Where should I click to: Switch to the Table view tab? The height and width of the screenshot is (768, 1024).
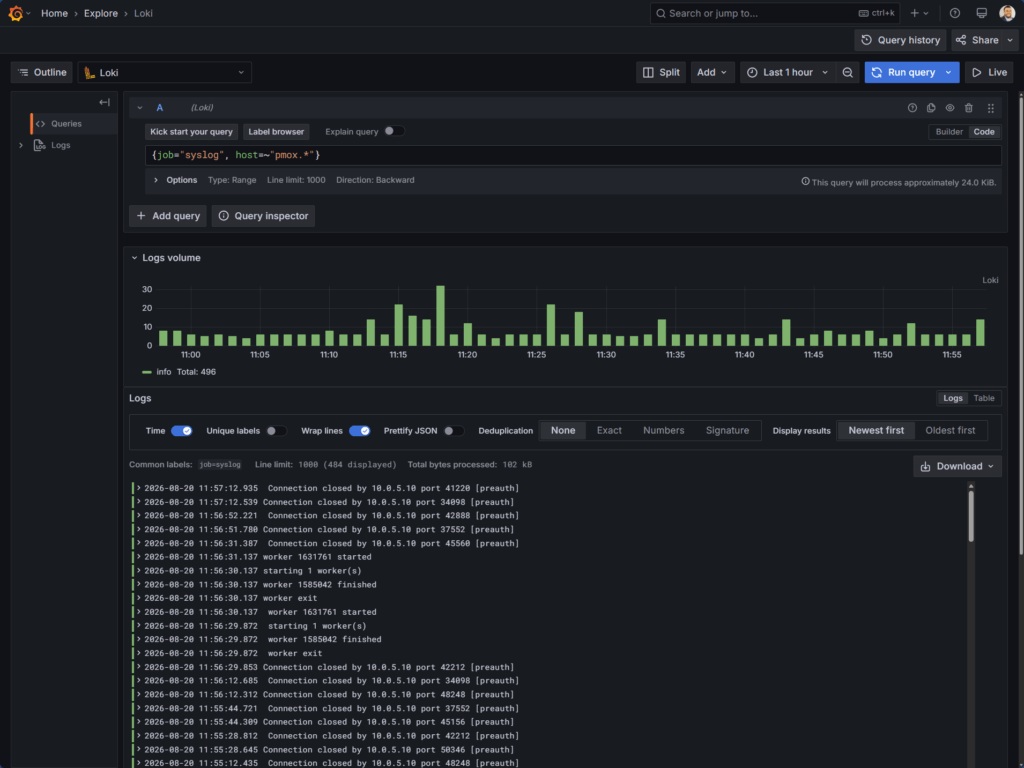click(x=984, y=398)
